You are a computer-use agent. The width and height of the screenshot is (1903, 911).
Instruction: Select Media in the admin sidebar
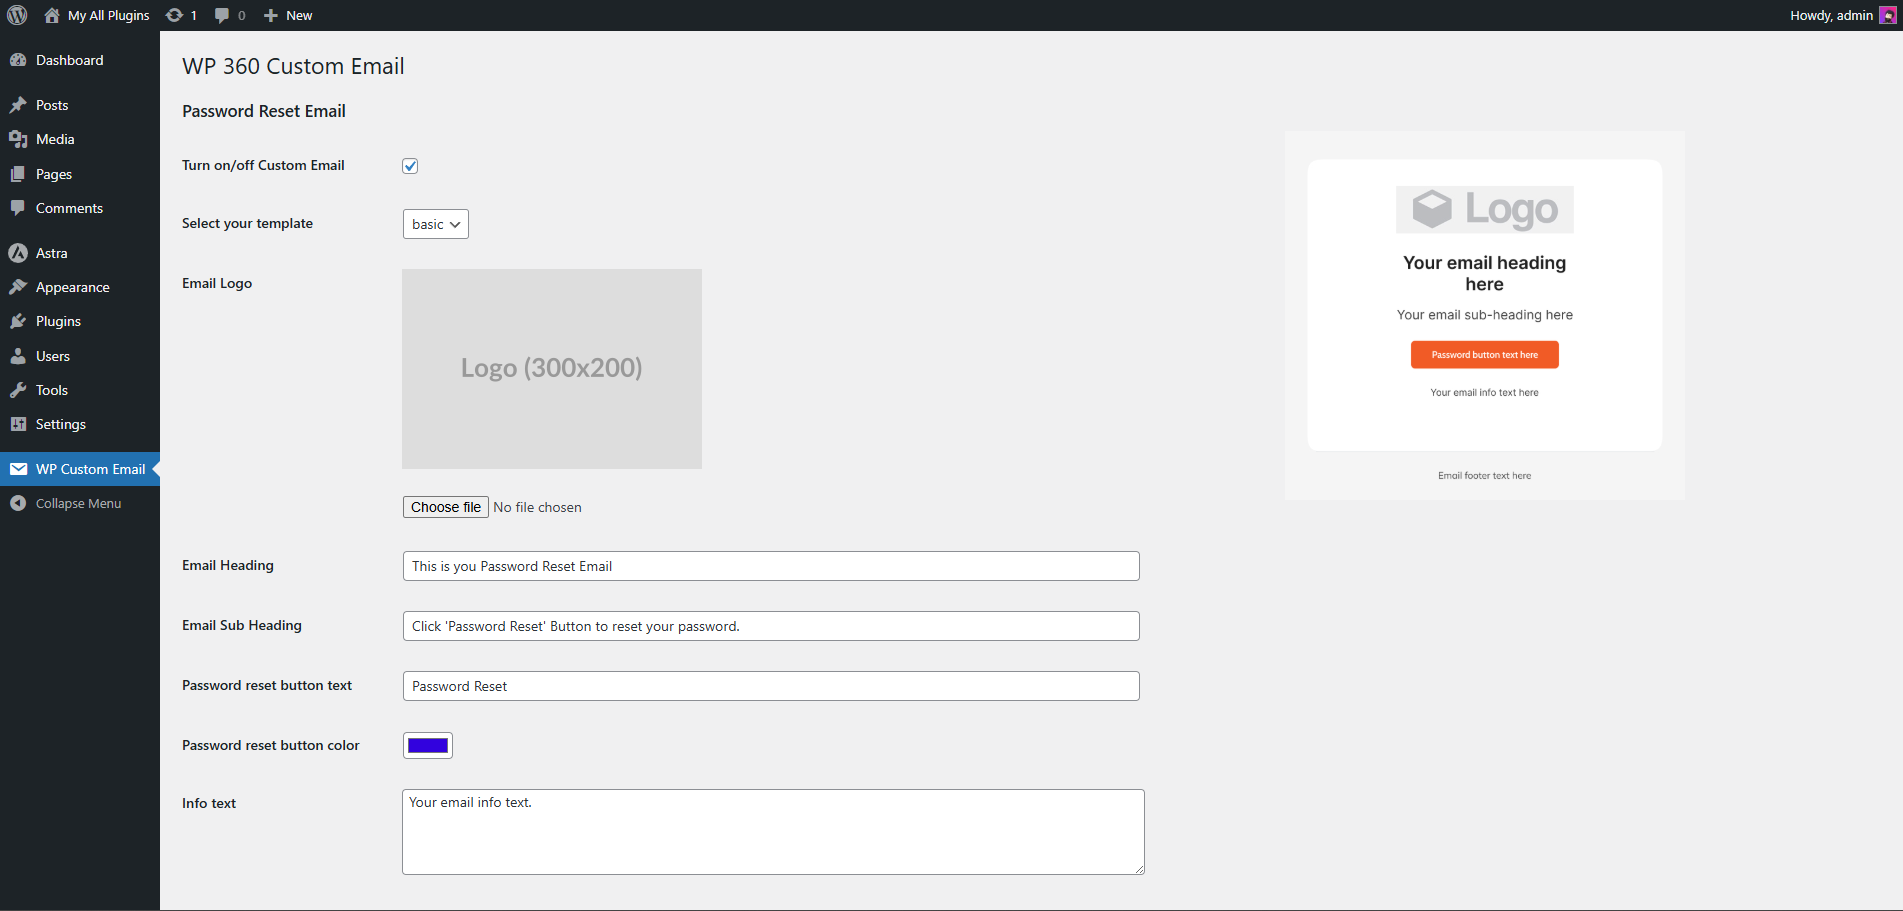53,139
